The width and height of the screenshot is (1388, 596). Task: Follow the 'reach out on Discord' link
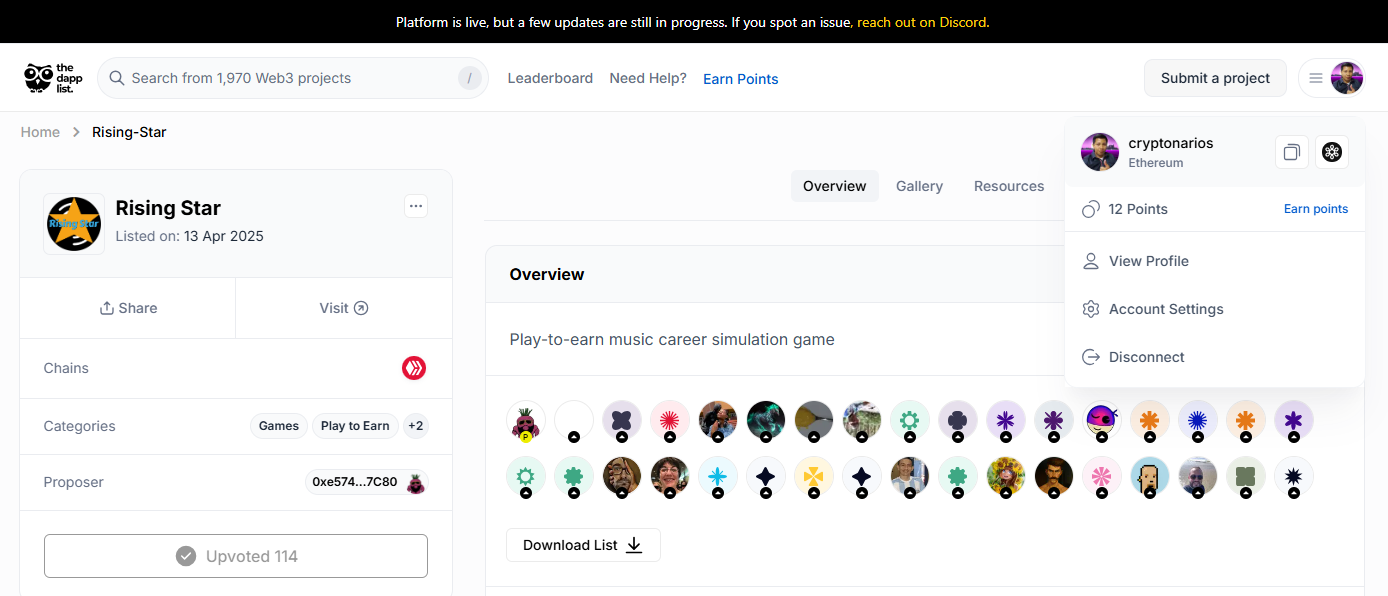pyautogui.click(x=923, y=22)
